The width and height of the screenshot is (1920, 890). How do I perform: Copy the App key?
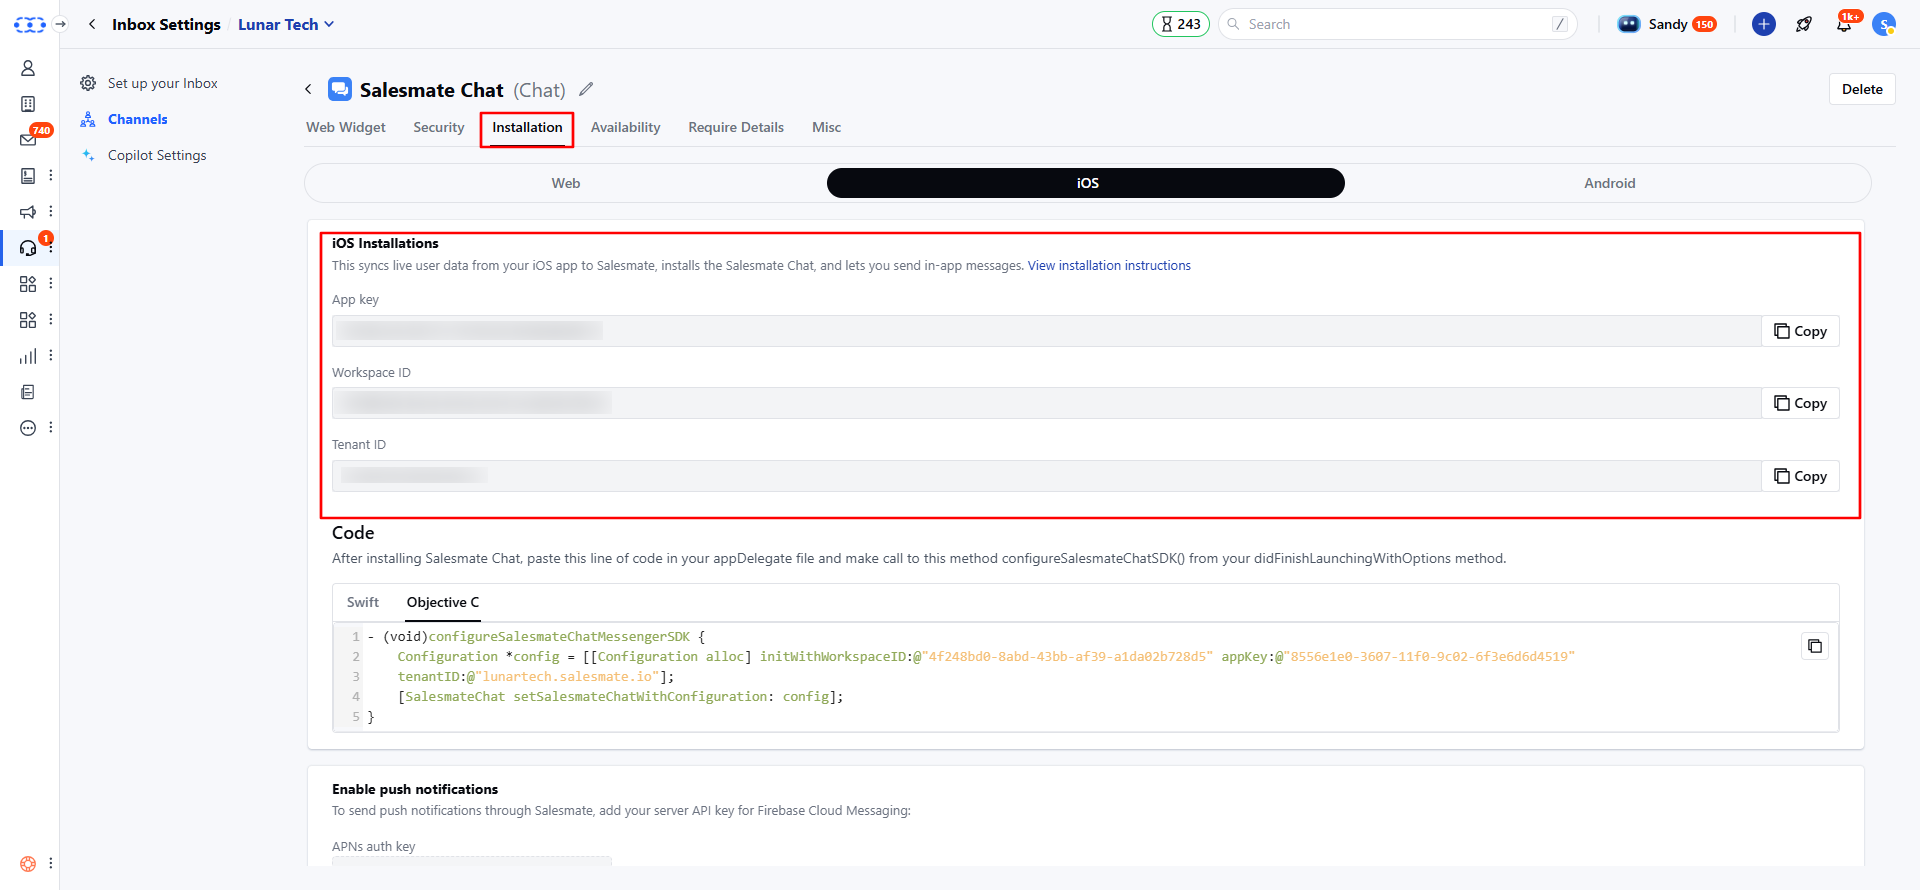[1800, 331]
